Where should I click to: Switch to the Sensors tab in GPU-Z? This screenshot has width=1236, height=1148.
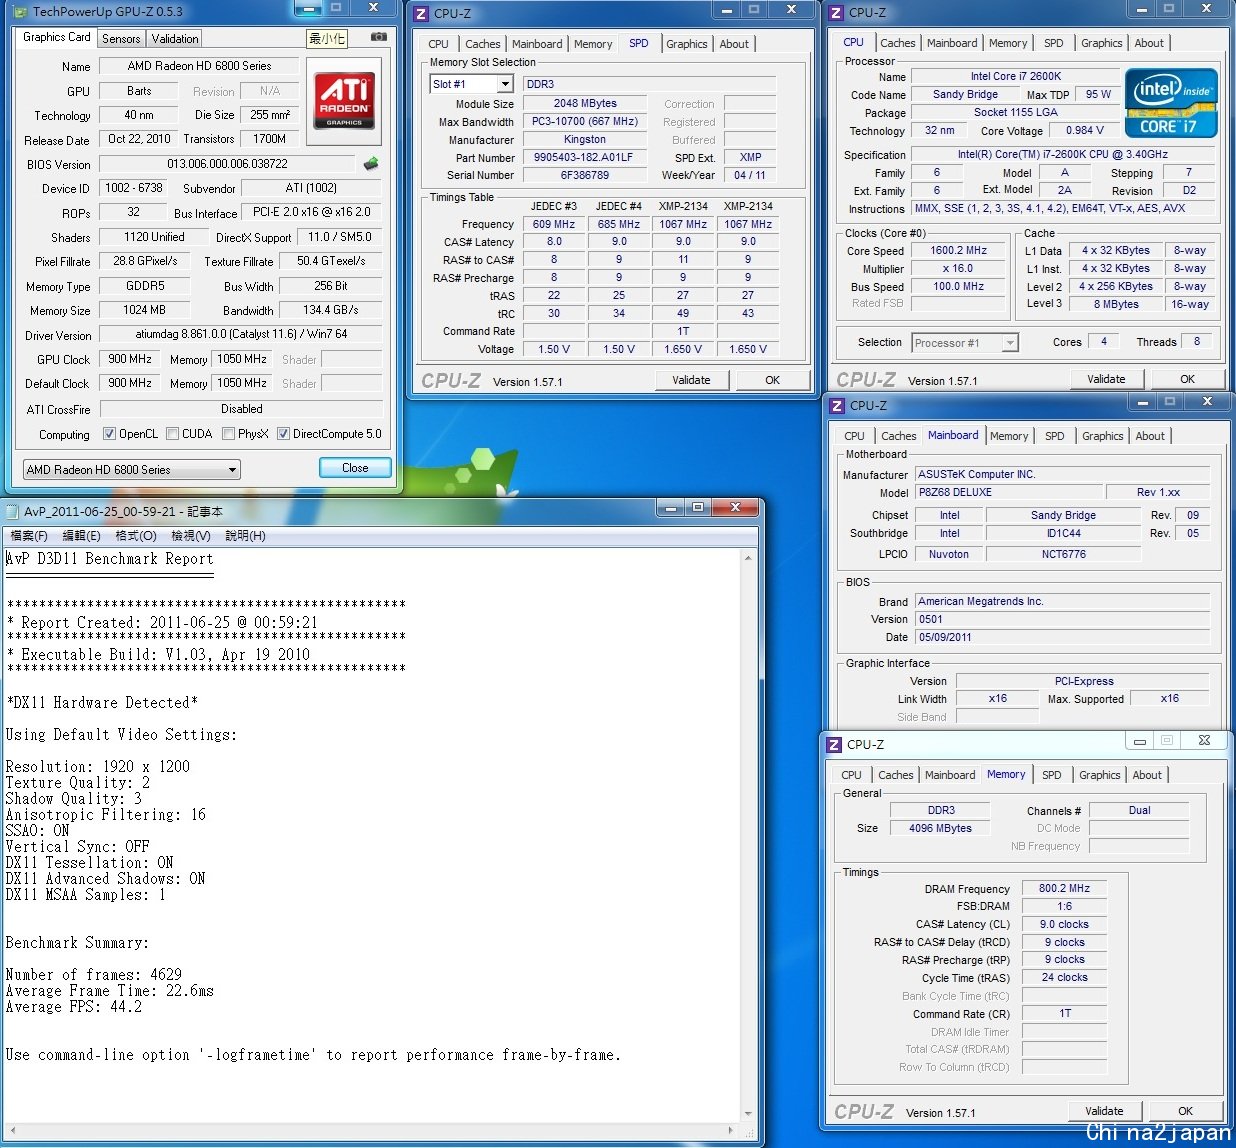point(121,39)
